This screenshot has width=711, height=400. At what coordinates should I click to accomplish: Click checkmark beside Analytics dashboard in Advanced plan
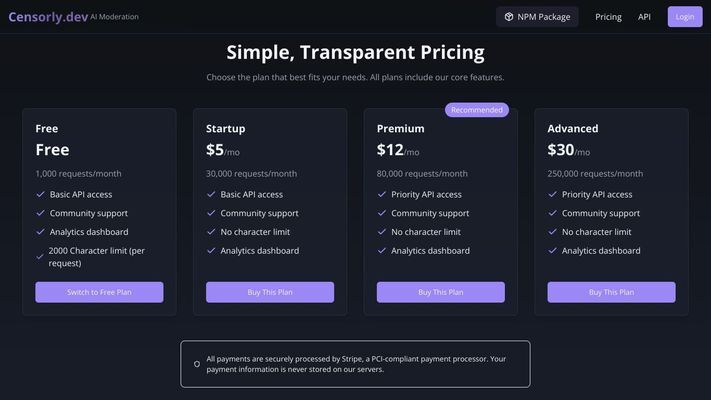(552, 250)
